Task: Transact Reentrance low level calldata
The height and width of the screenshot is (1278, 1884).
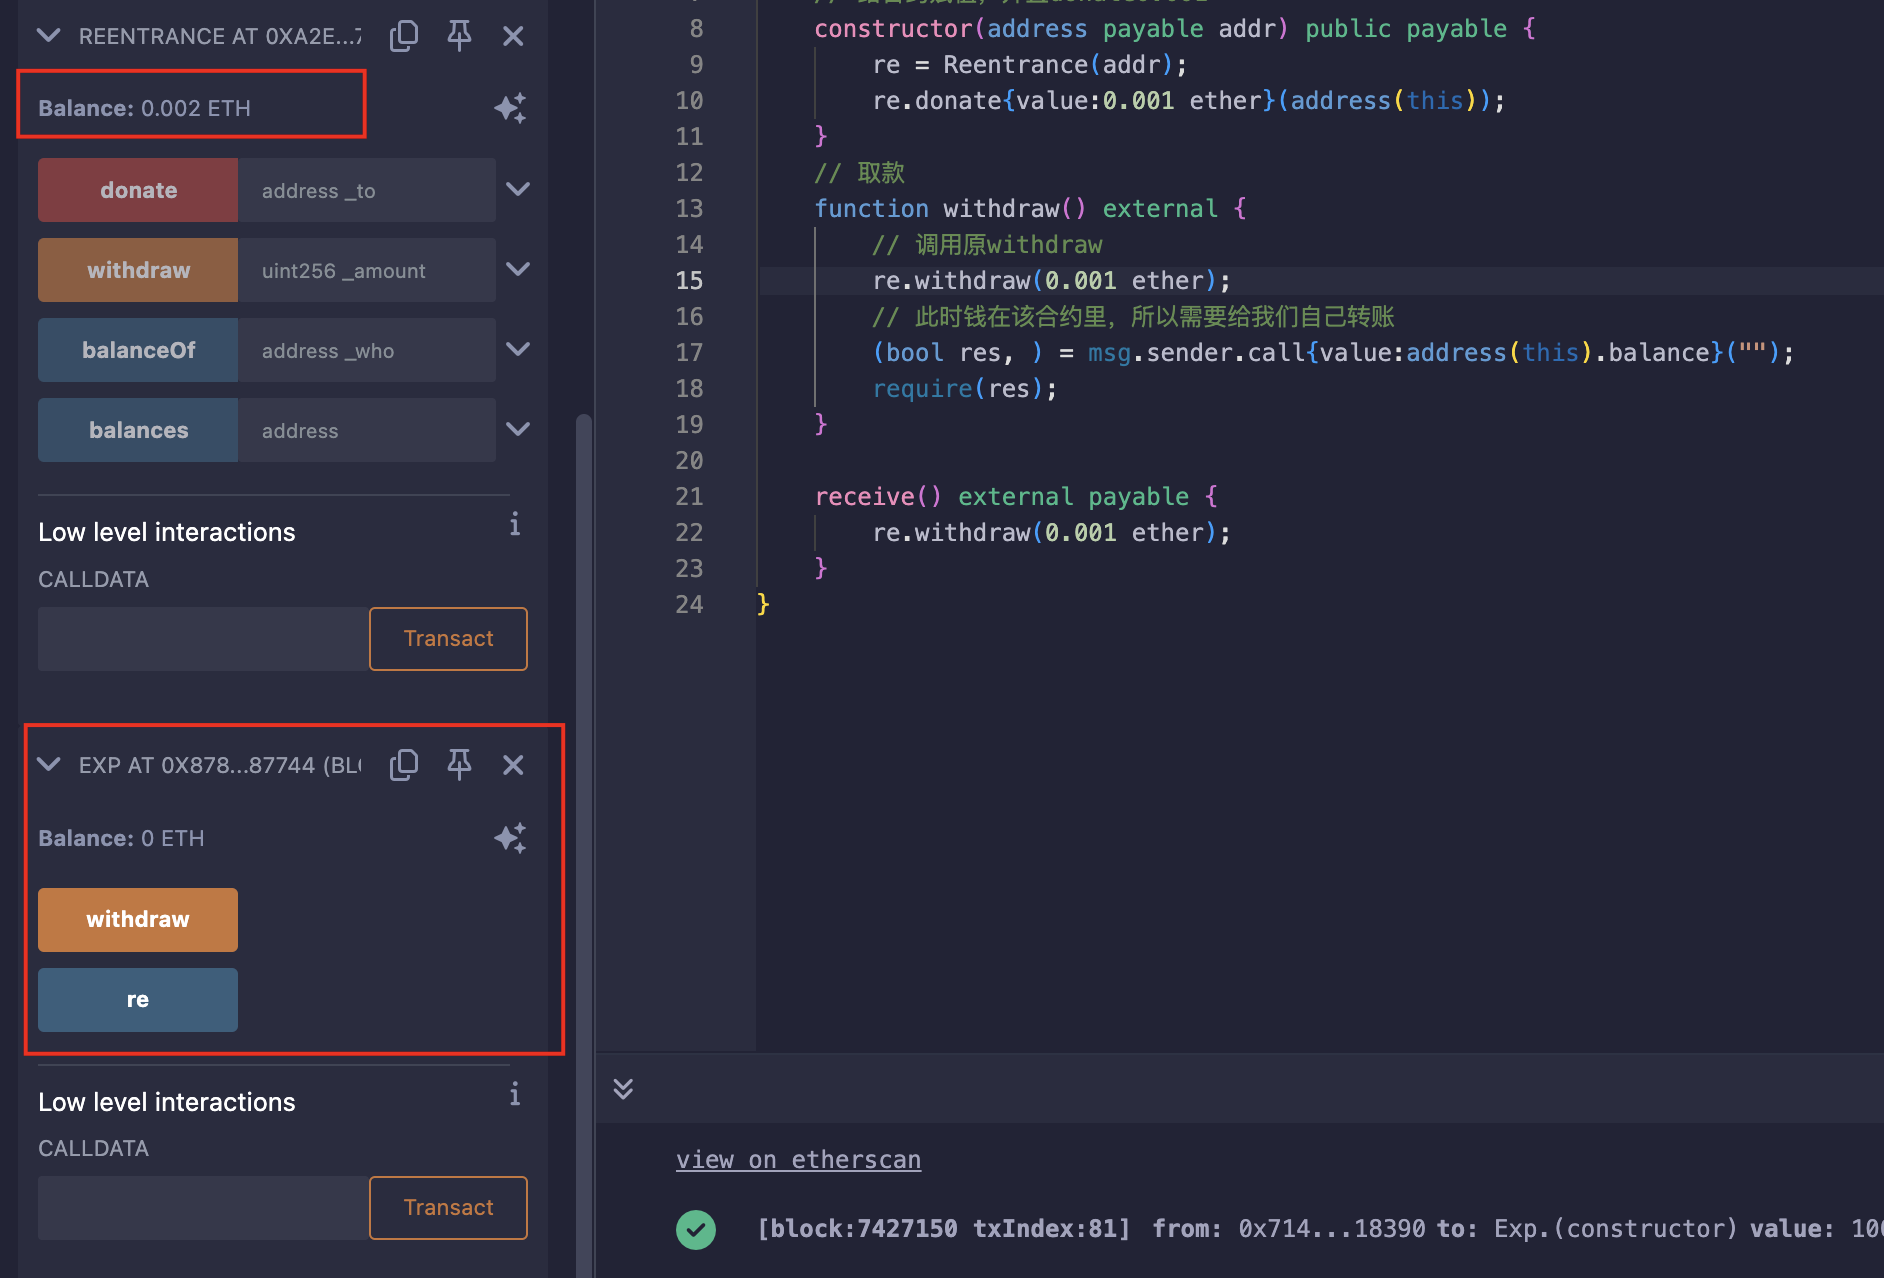Action: click(x=448, y=639)
